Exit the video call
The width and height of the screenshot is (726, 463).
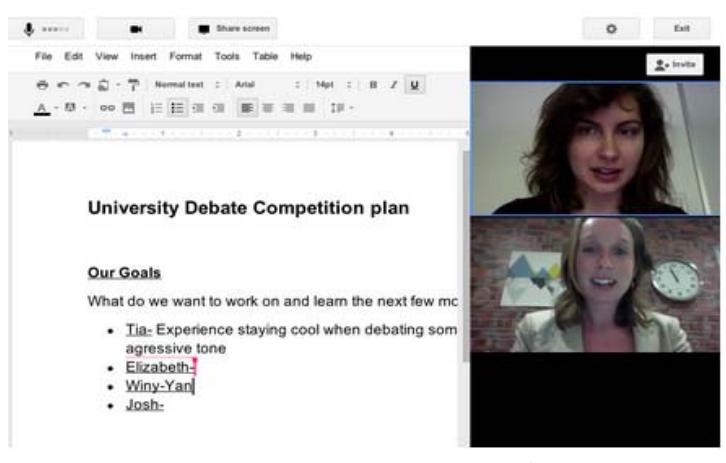pyautogui.click(x=682, y=29)
